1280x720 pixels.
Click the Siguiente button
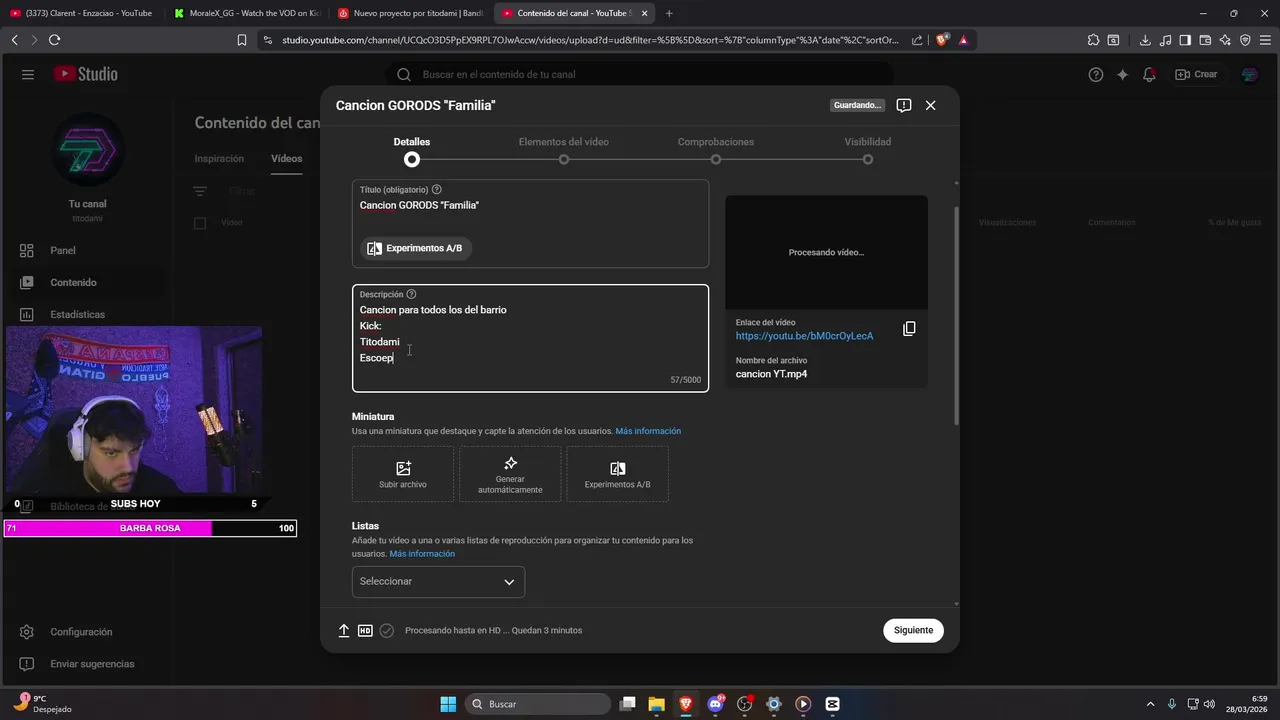(x=913, y=630)
